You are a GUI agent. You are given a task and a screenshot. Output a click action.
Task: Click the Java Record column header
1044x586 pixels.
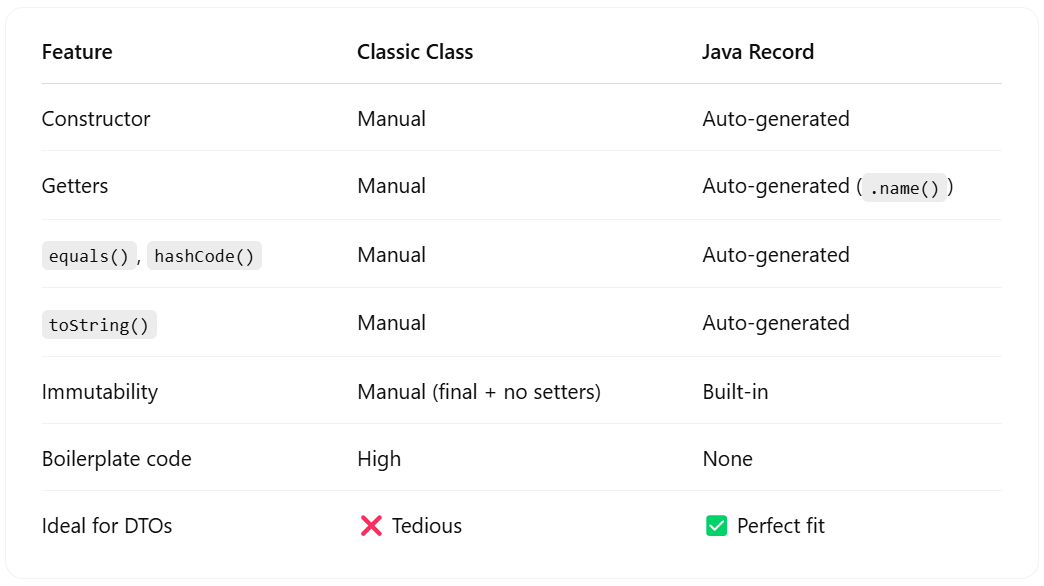click(758, 52)
